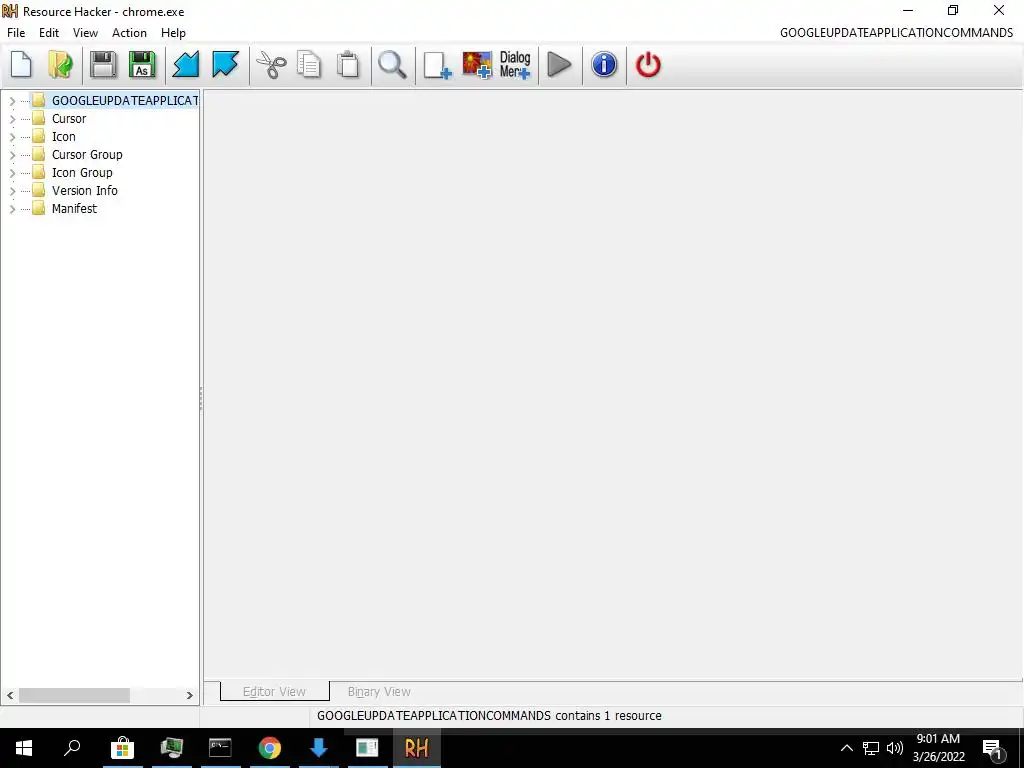Click Resource Hacker taskbar button

[417, 748]
